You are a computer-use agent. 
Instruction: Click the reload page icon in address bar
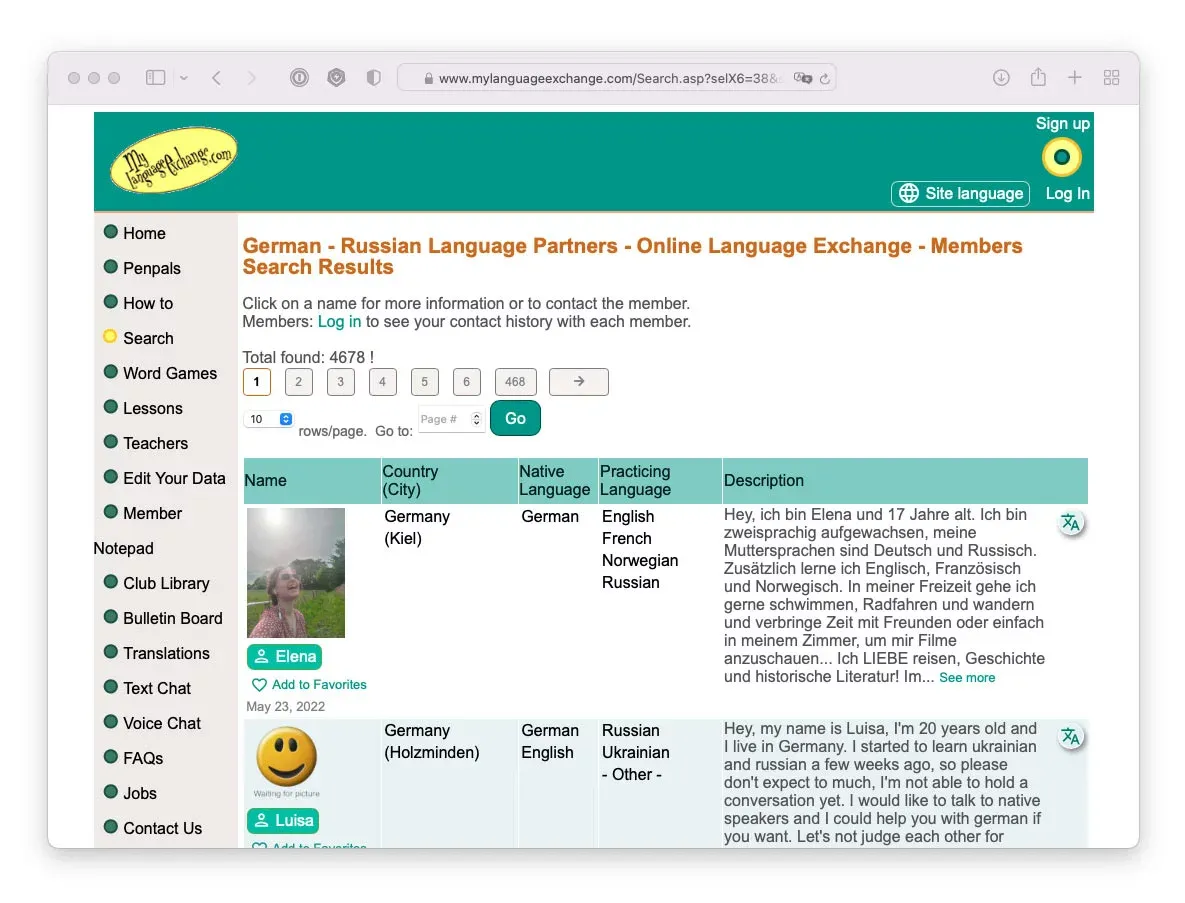click(825, 78)
